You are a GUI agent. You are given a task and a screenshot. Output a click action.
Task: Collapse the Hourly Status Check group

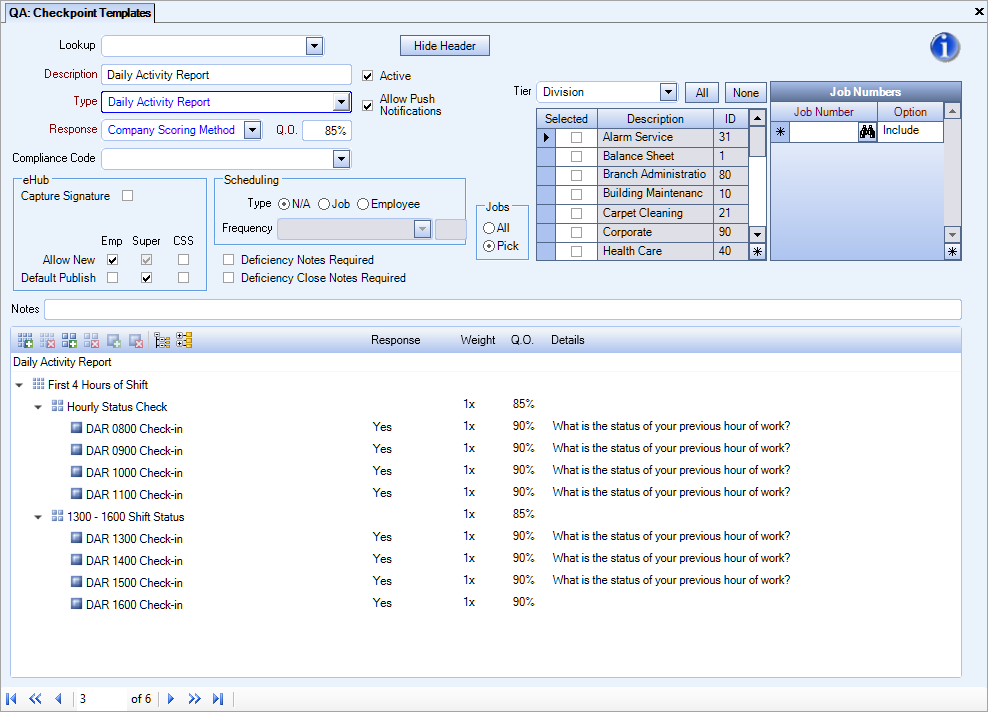click(x=38, y=406)
